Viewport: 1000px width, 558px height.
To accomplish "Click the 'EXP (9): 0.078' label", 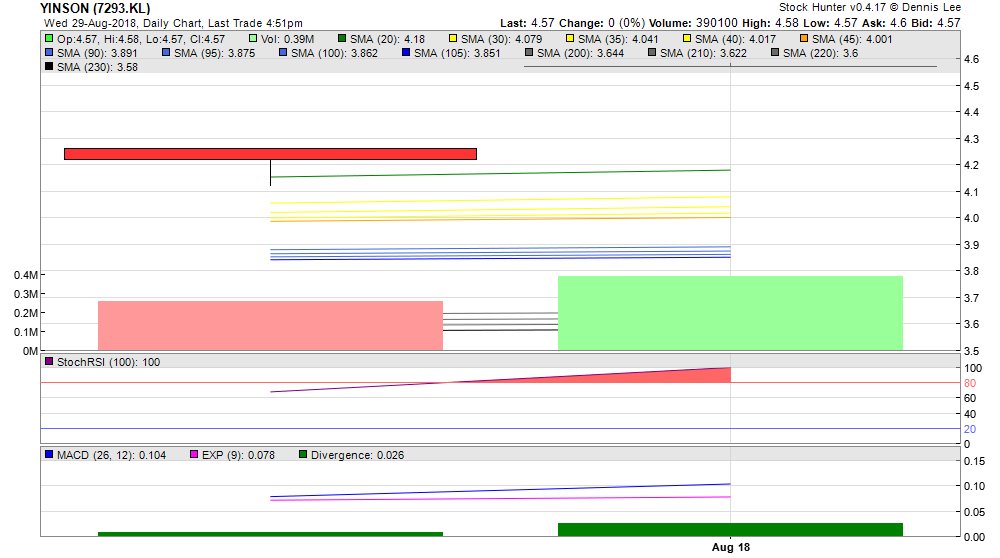I will (239, 455).
